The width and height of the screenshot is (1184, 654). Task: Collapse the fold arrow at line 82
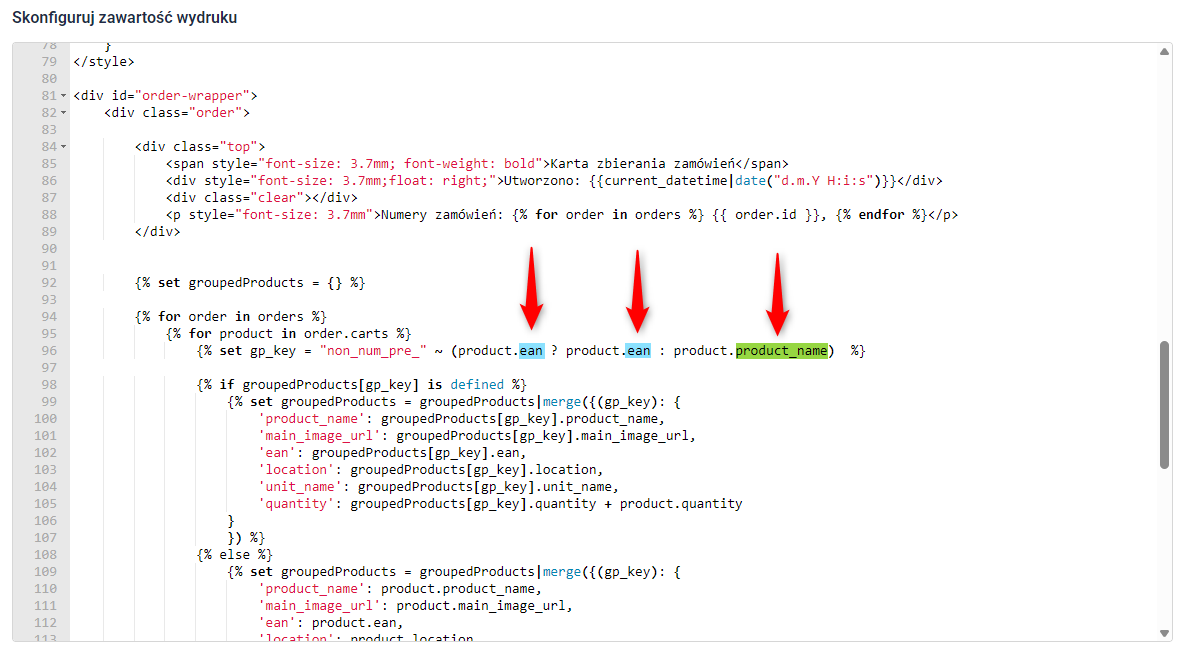[63, 113]
